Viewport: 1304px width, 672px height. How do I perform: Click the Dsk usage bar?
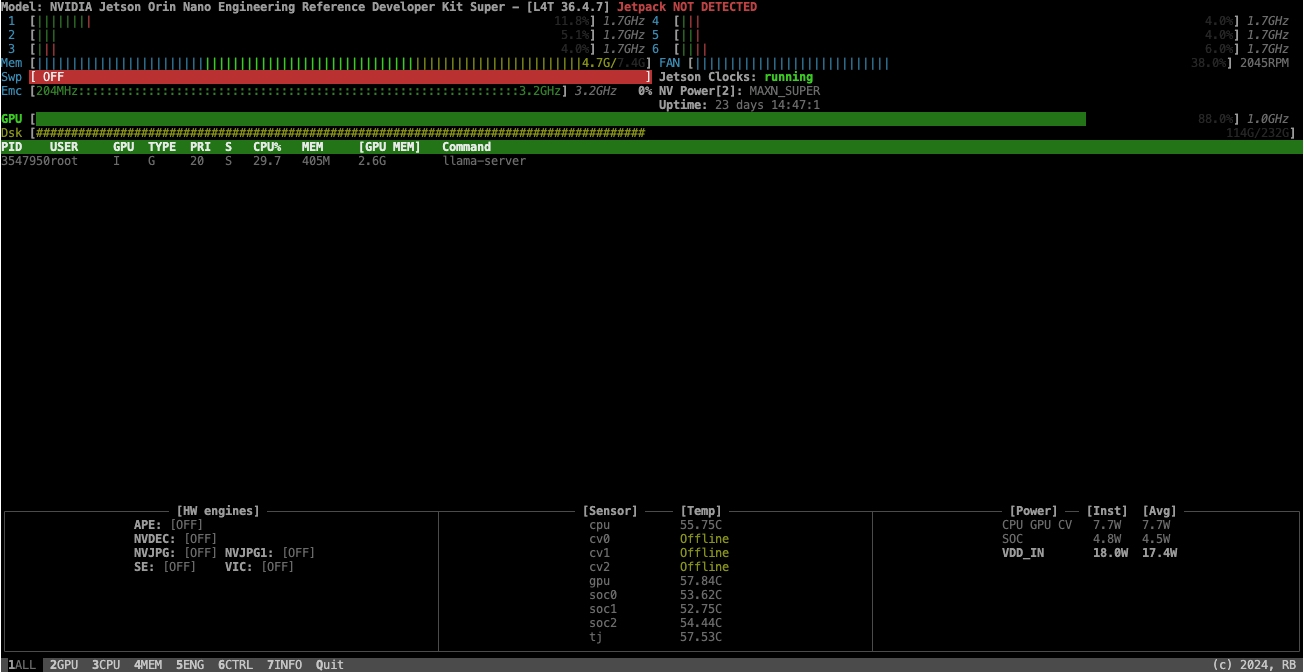(x=340, y=133)
